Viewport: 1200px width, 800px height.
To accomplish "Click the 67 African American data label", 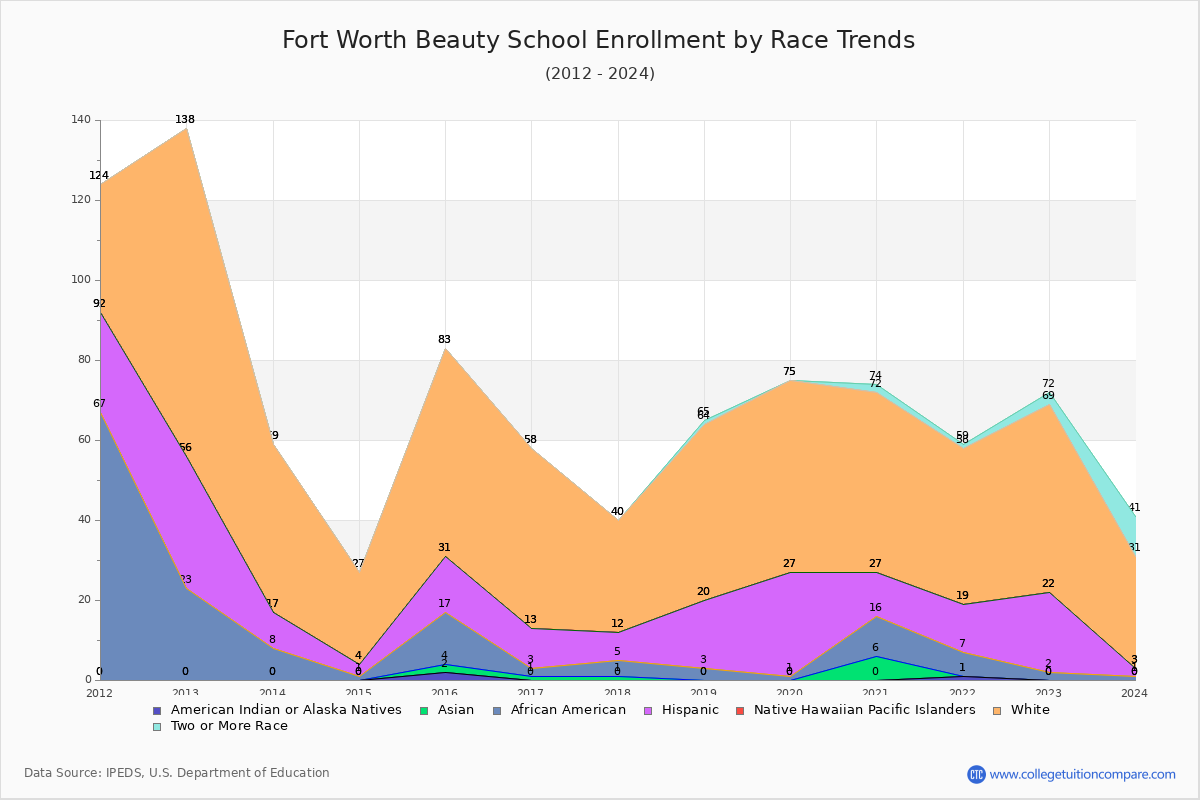I will pyautogui.click(x=99, y=404).
